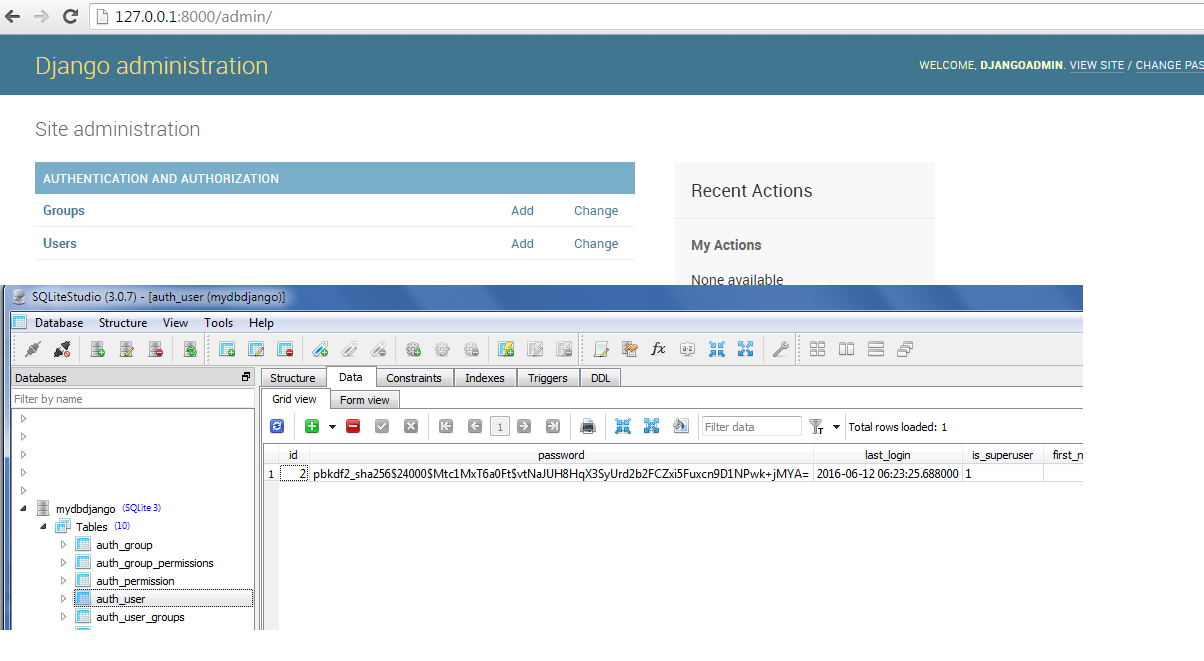Delete table icon in main toolbar
This screenshot has width=1204, height=661.
285,349
